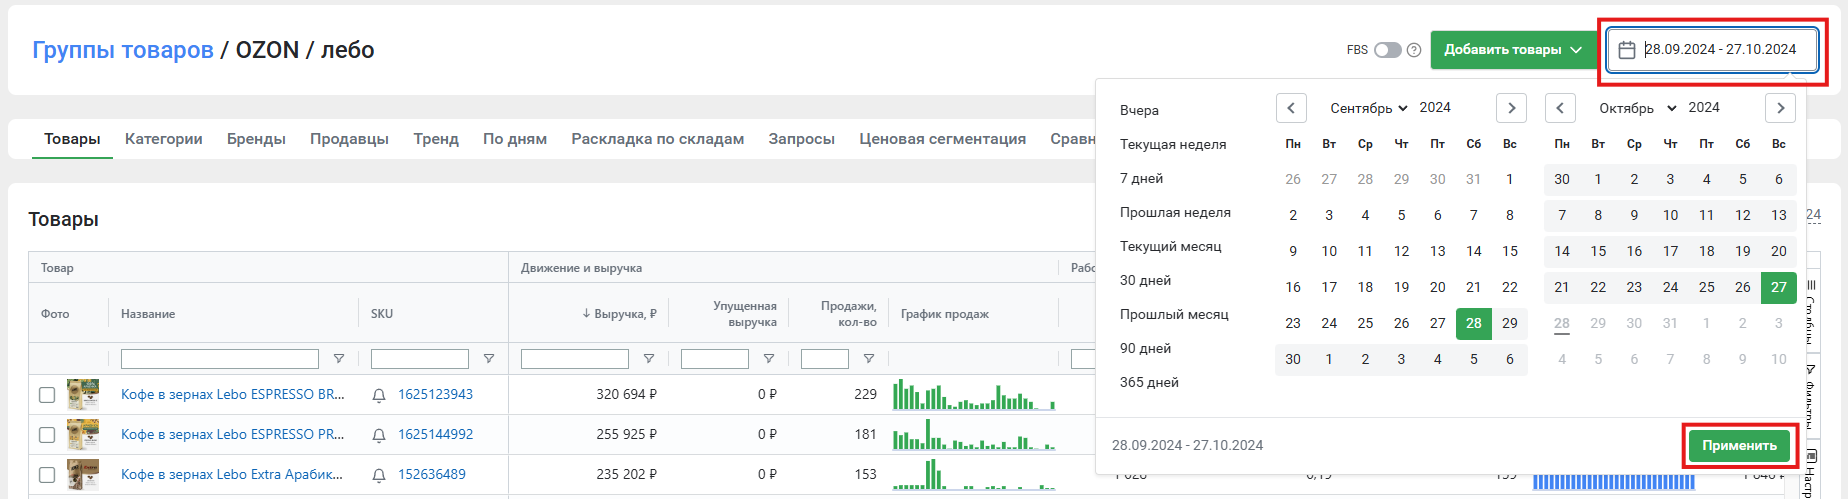Toggle the FBS switch

[1387, 50]
